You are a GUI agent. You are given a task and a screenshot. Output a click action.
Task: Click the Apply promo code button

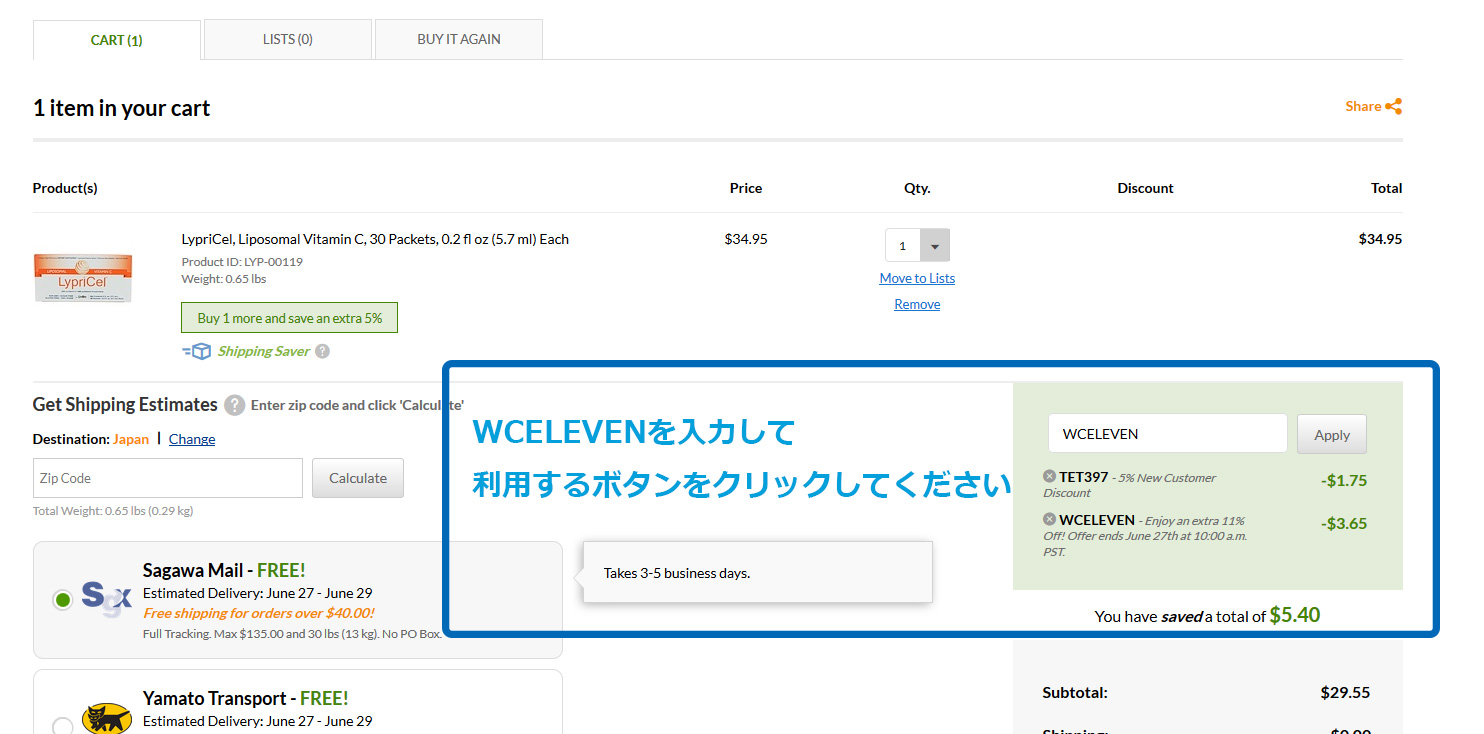pyautogui.click(x=1332, y=434)
